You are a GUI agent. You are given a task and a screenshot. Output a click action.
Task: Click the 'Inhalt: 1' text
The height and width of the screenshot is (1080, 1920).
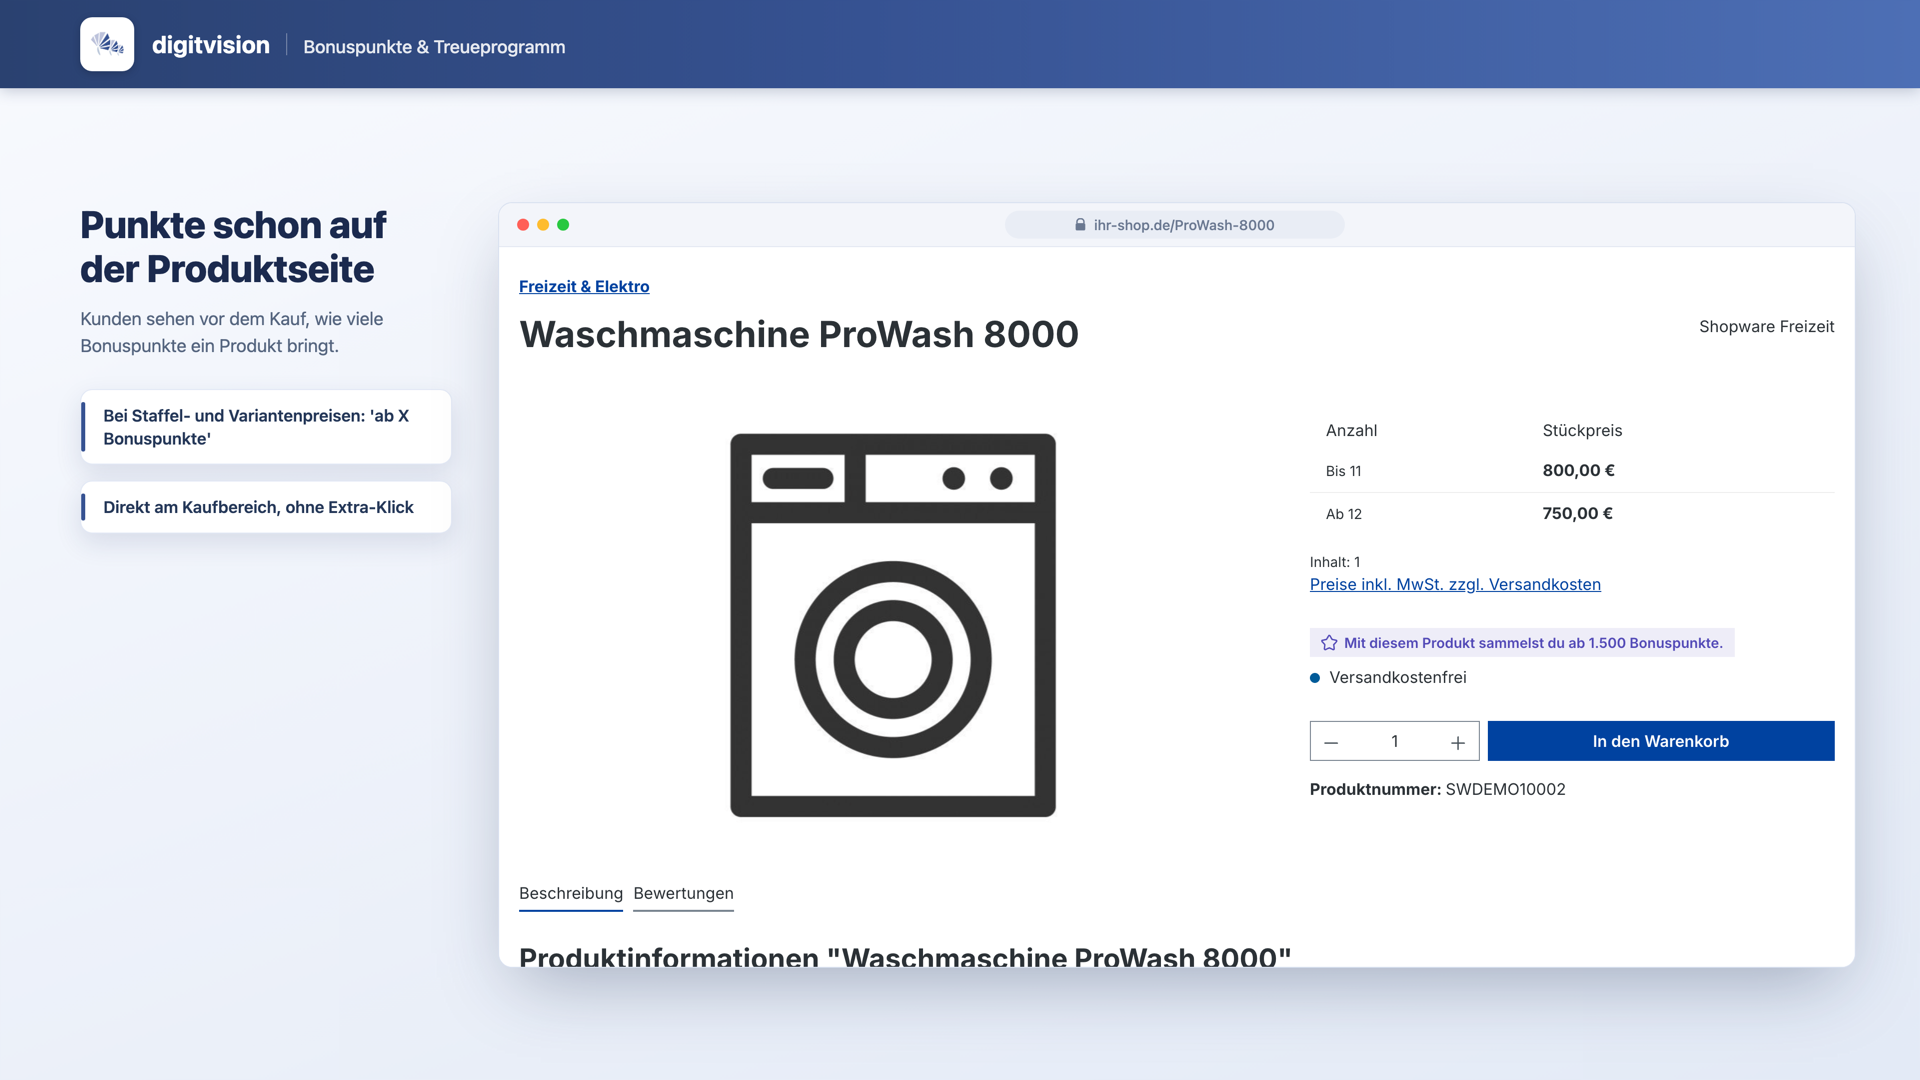click(x=1335, y=562)
